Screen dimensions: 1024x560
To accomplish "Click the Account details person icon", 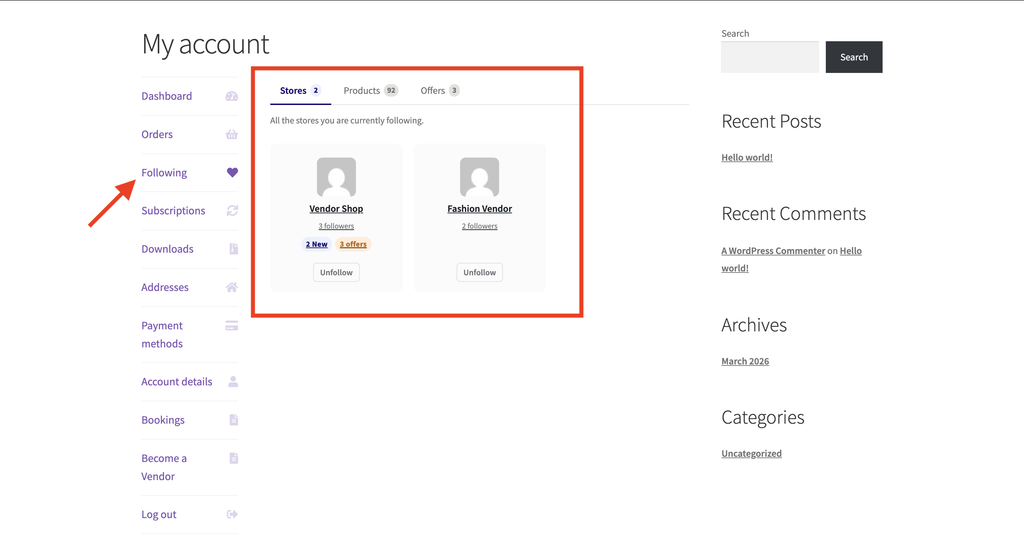I will click(x=233, y=382).
